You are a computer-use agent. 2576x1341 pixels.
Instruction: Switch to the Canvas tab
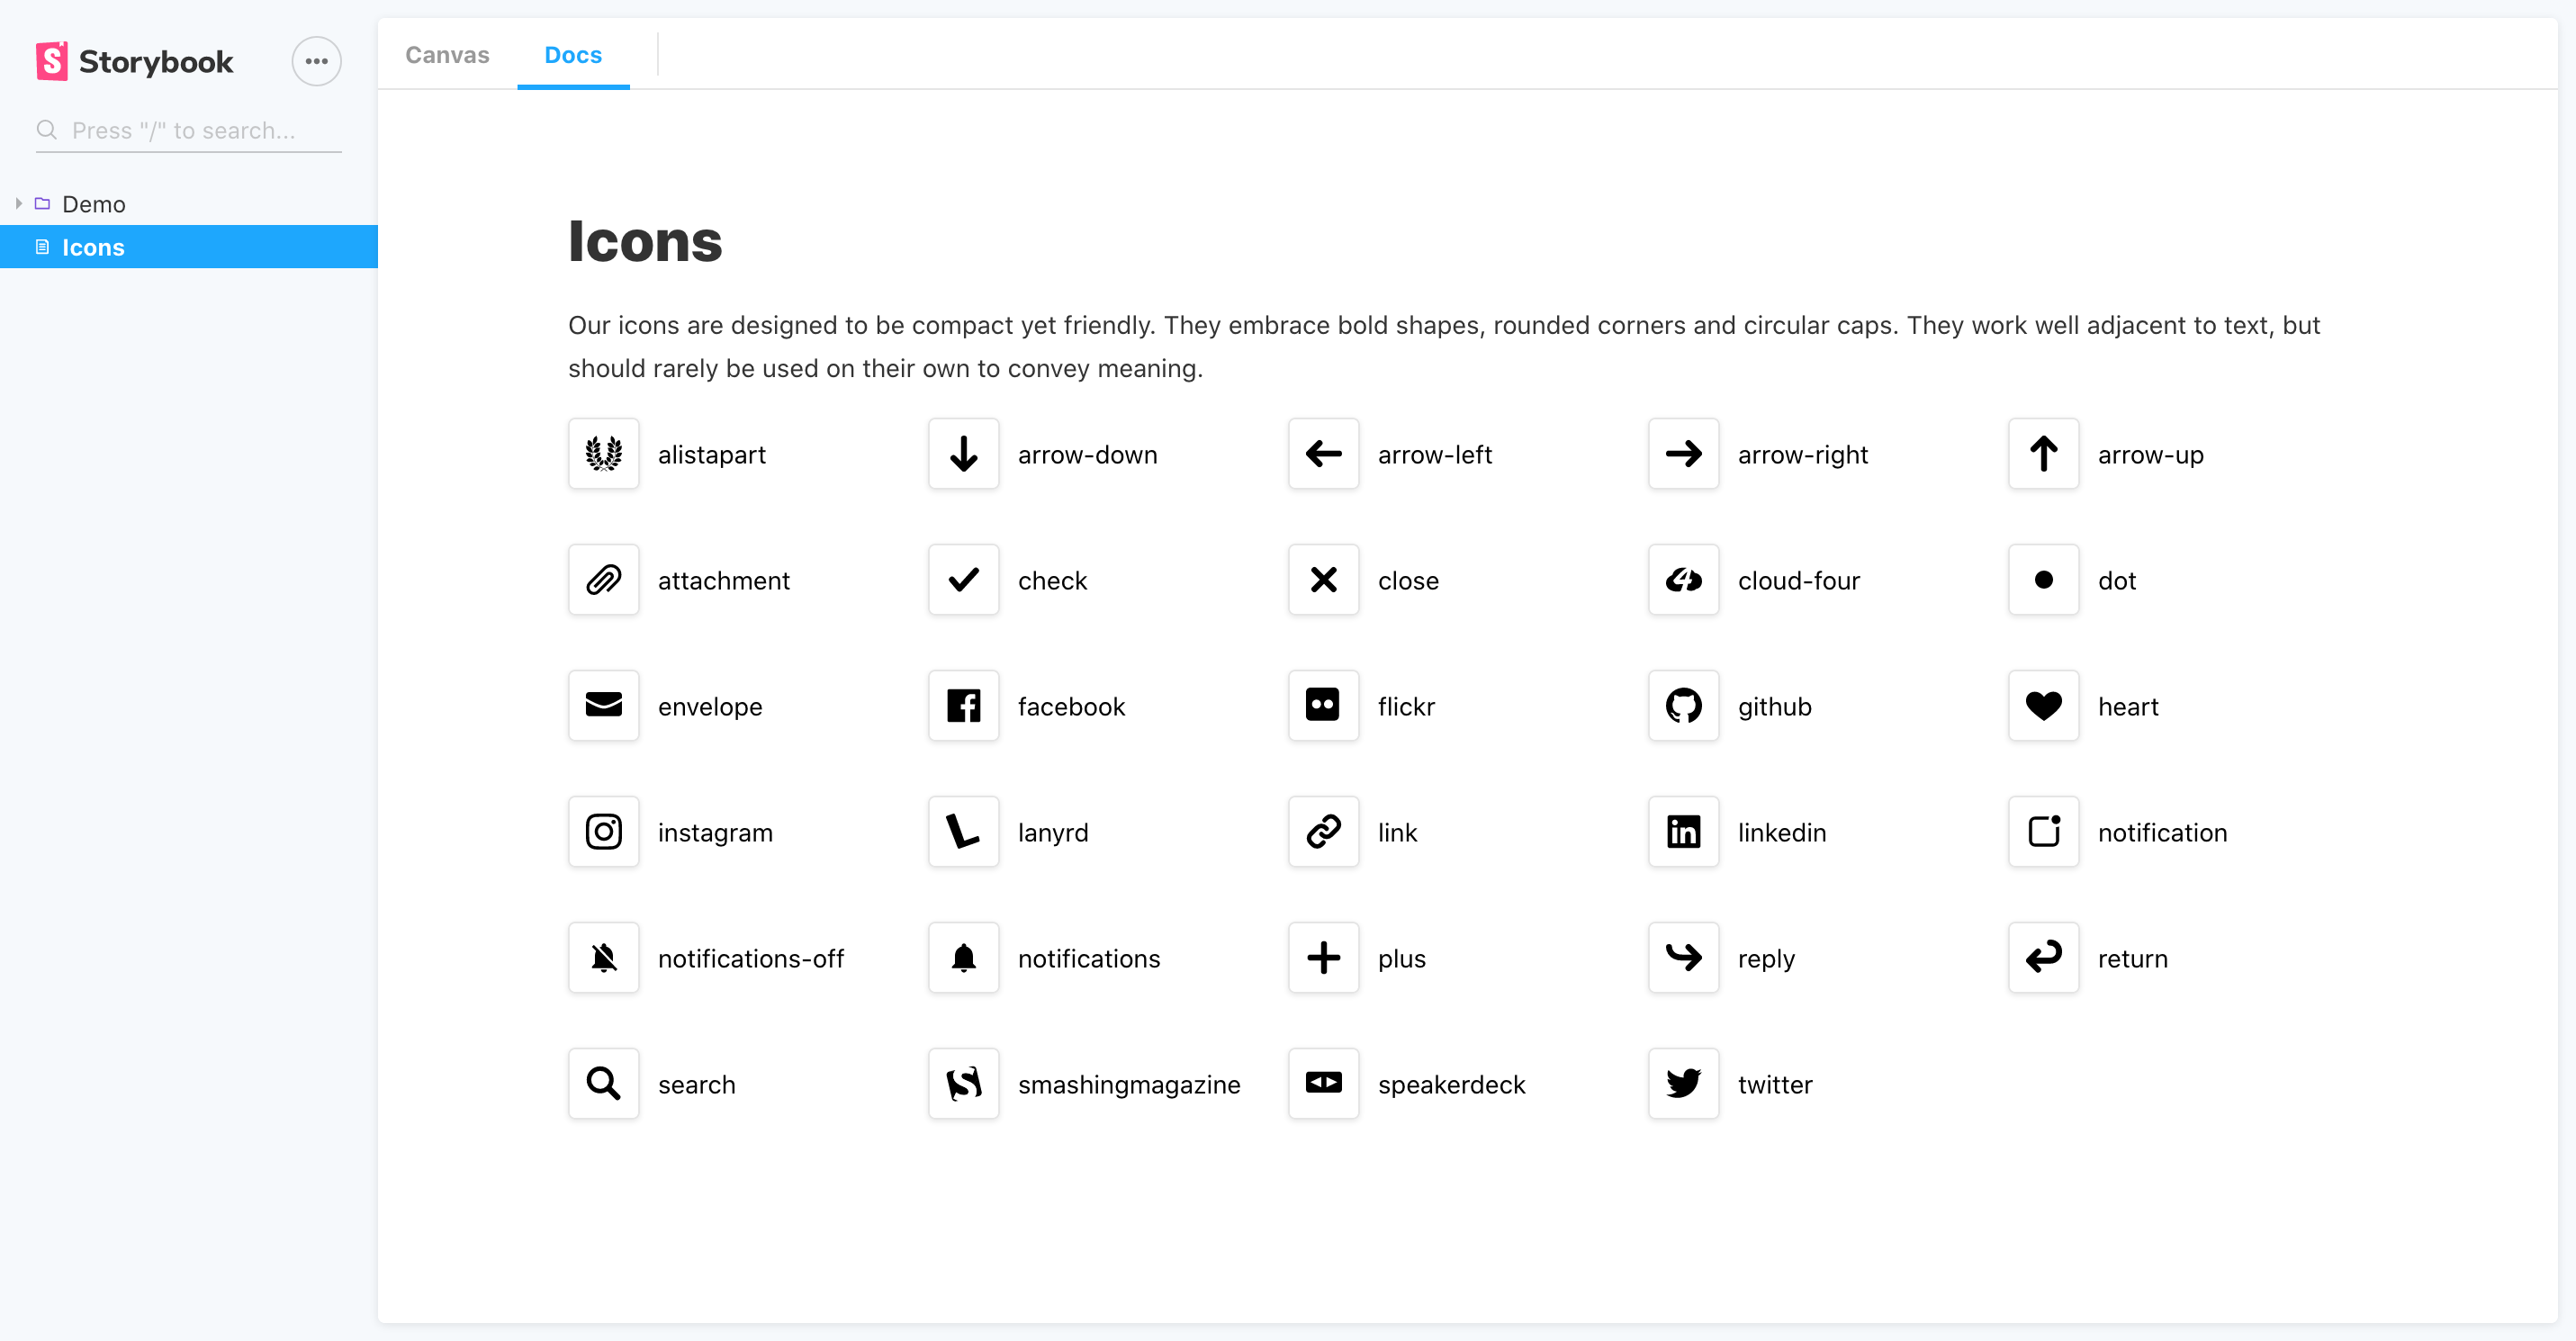447,55
